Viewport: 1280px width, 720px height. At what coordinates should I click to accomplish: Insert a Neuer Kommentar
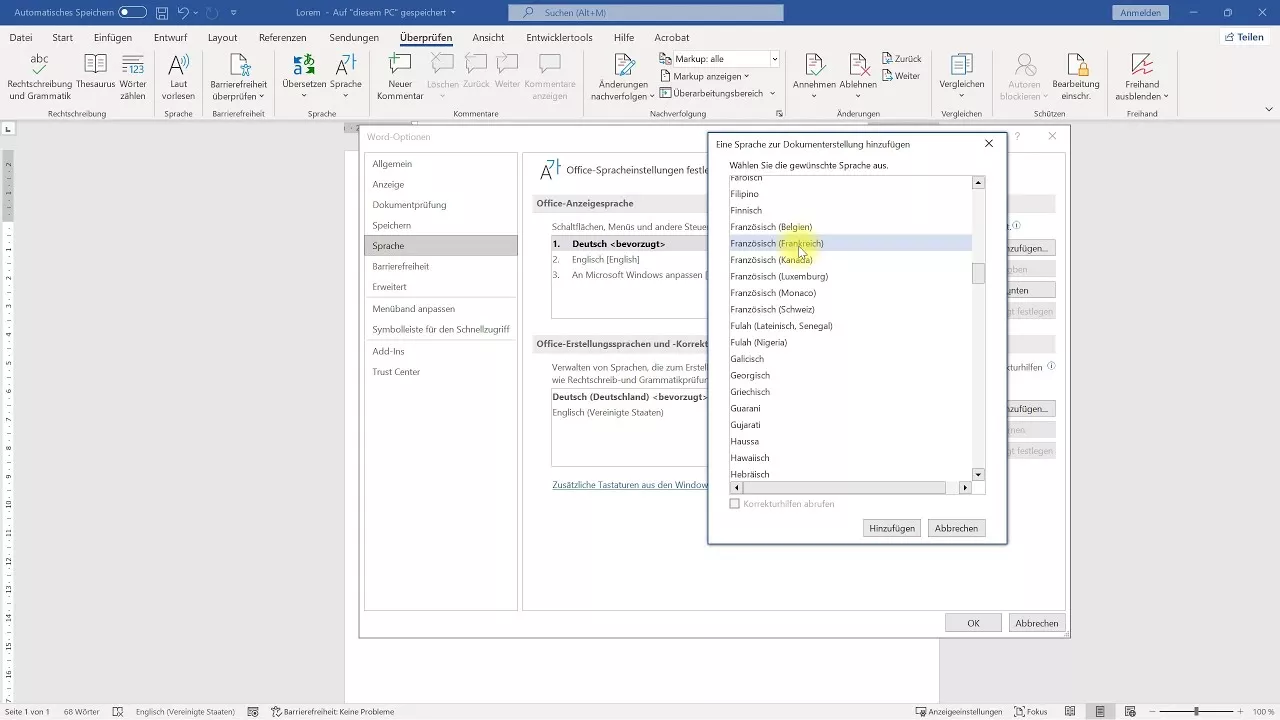[400, 66]
